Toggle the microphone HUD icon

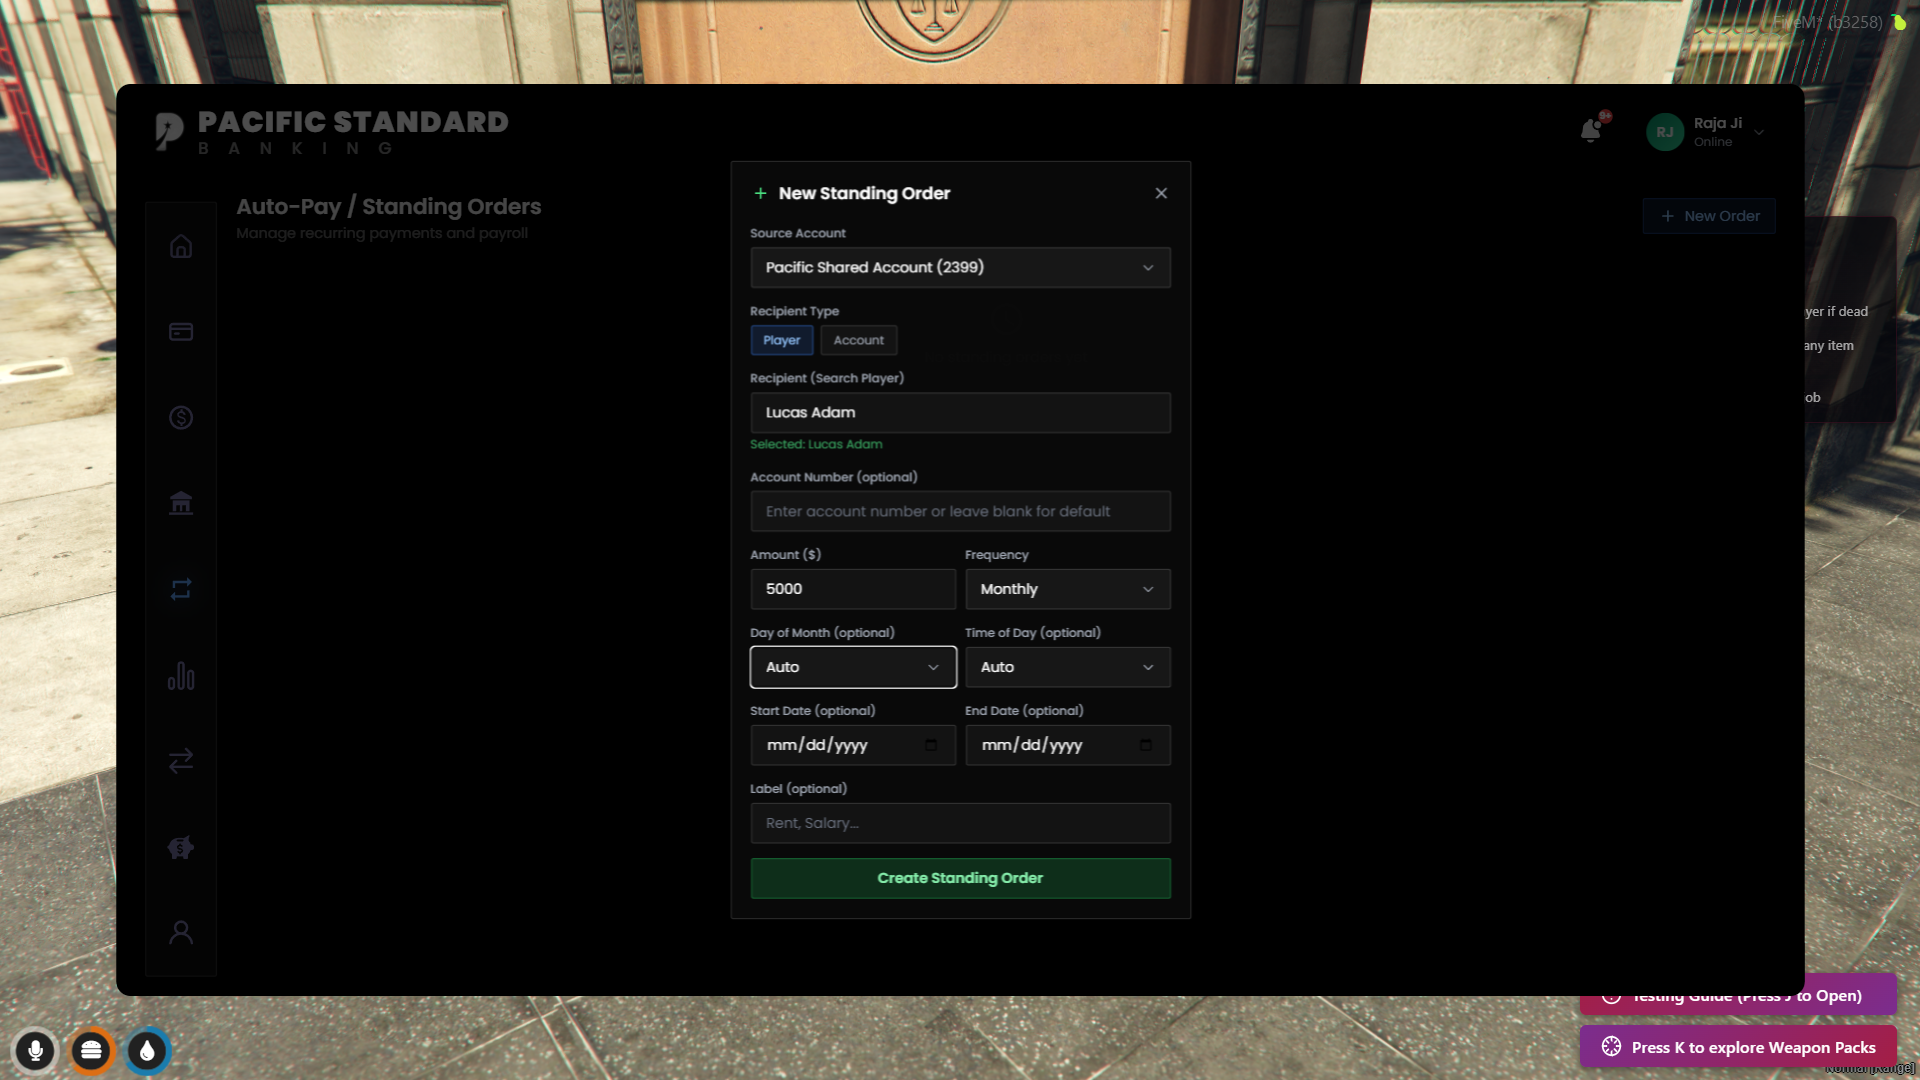35,1051
